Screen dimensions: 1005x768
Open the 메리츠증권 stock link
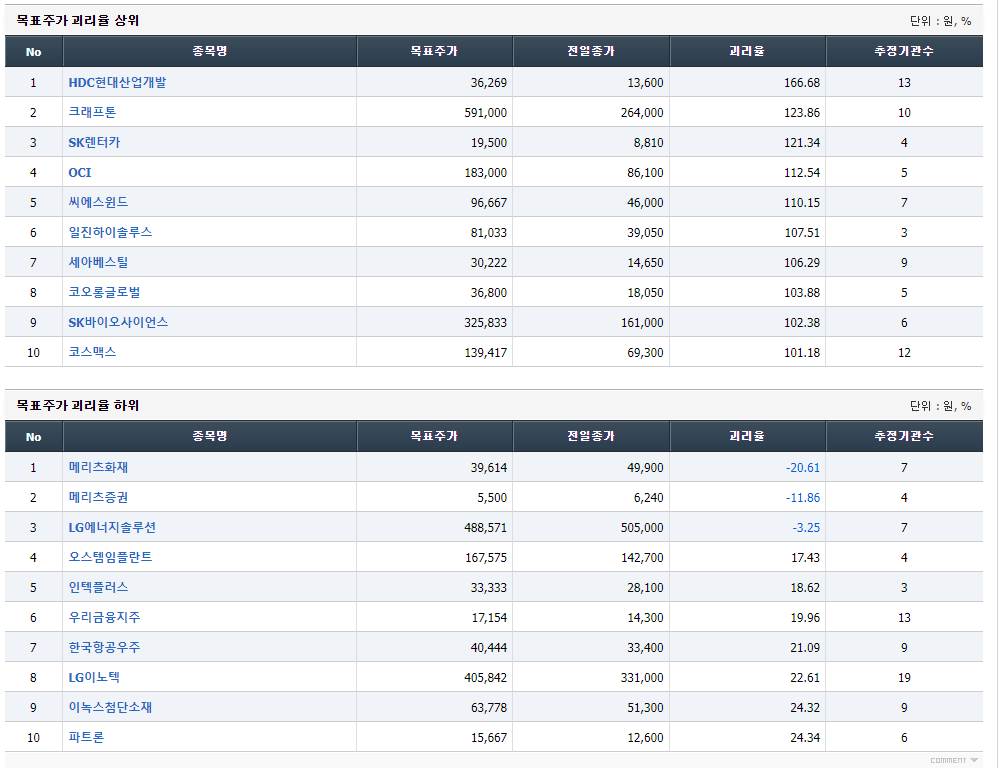98,497
